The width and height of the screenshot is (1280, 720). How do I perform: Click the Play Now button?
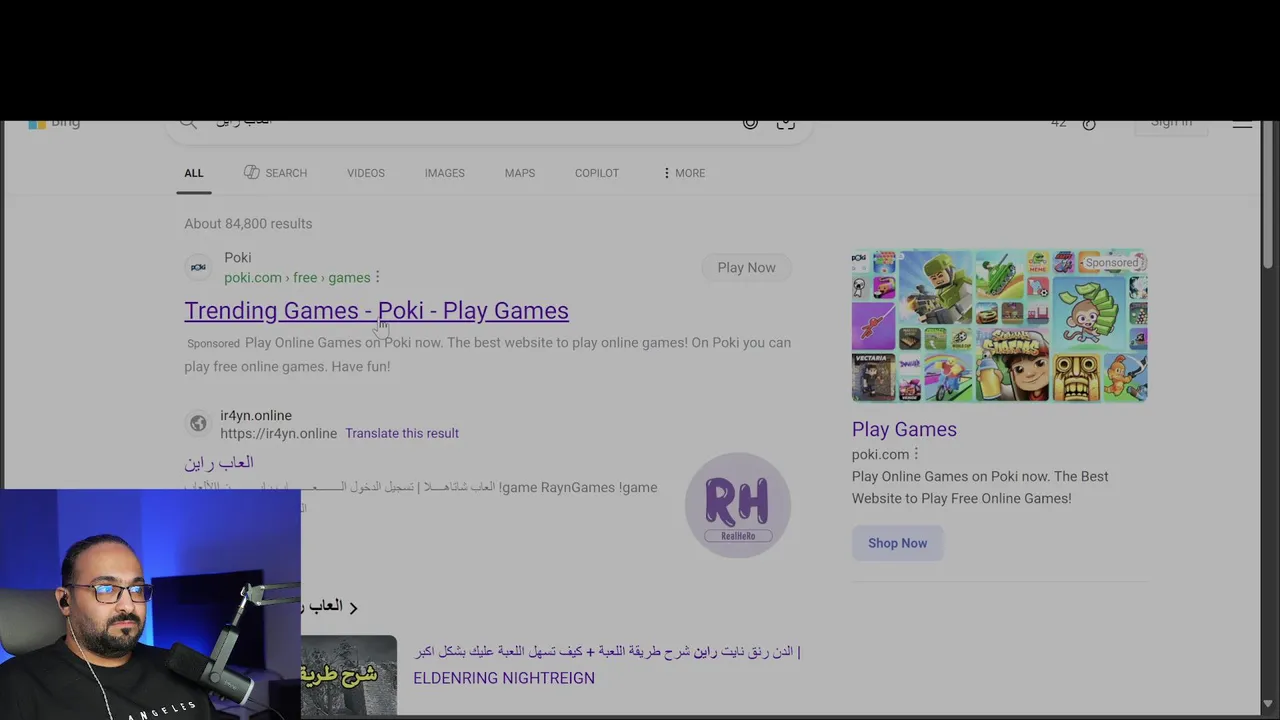pyautogui.click(x=746, y=267)
